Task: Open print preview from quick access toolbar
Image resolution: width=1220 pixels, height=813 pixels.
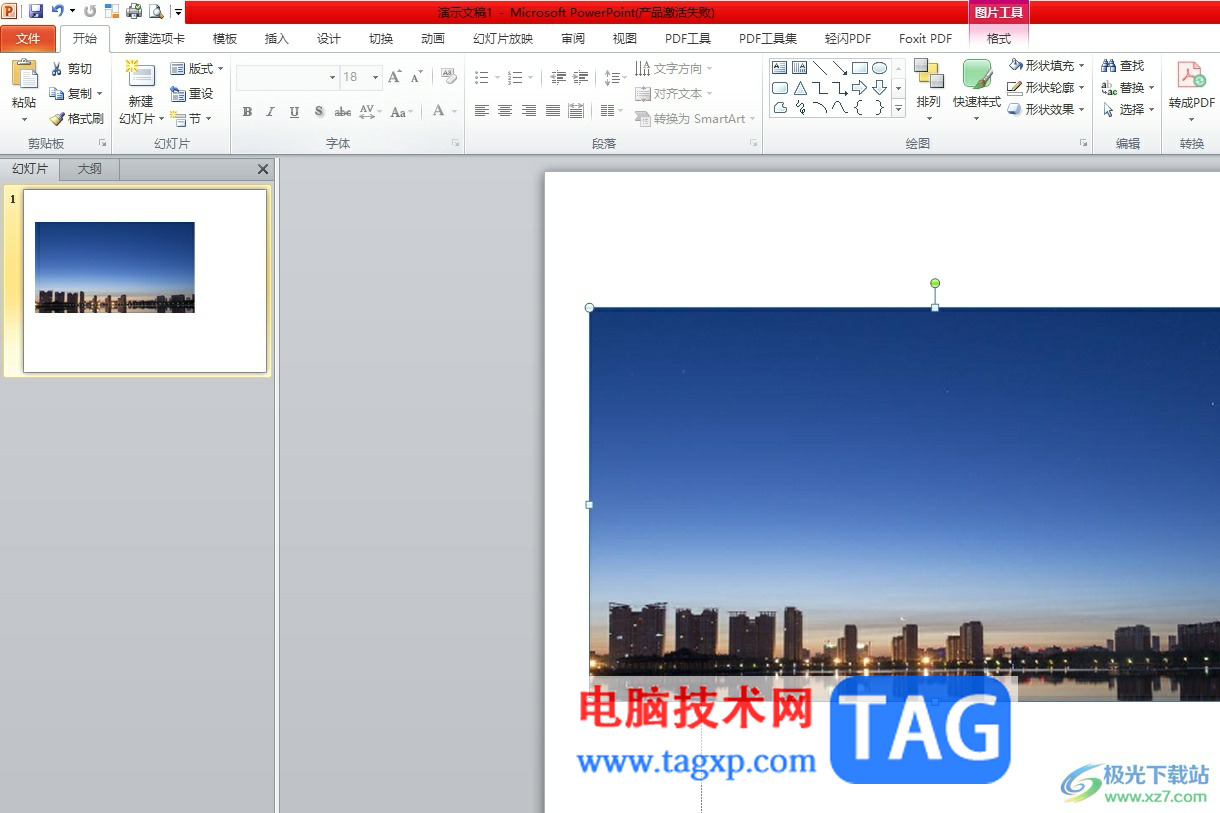Action: point(156,11)
